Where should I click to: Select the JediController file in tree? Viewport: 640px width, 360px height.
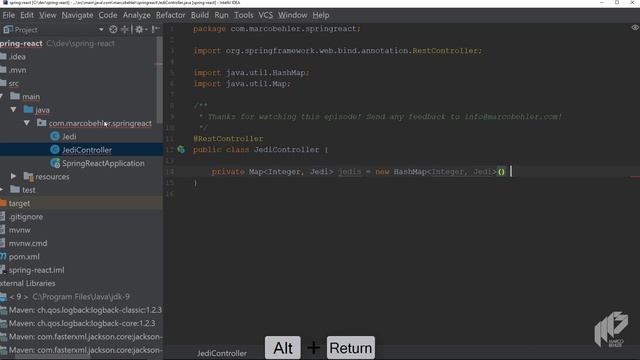[x=87, y=150]
